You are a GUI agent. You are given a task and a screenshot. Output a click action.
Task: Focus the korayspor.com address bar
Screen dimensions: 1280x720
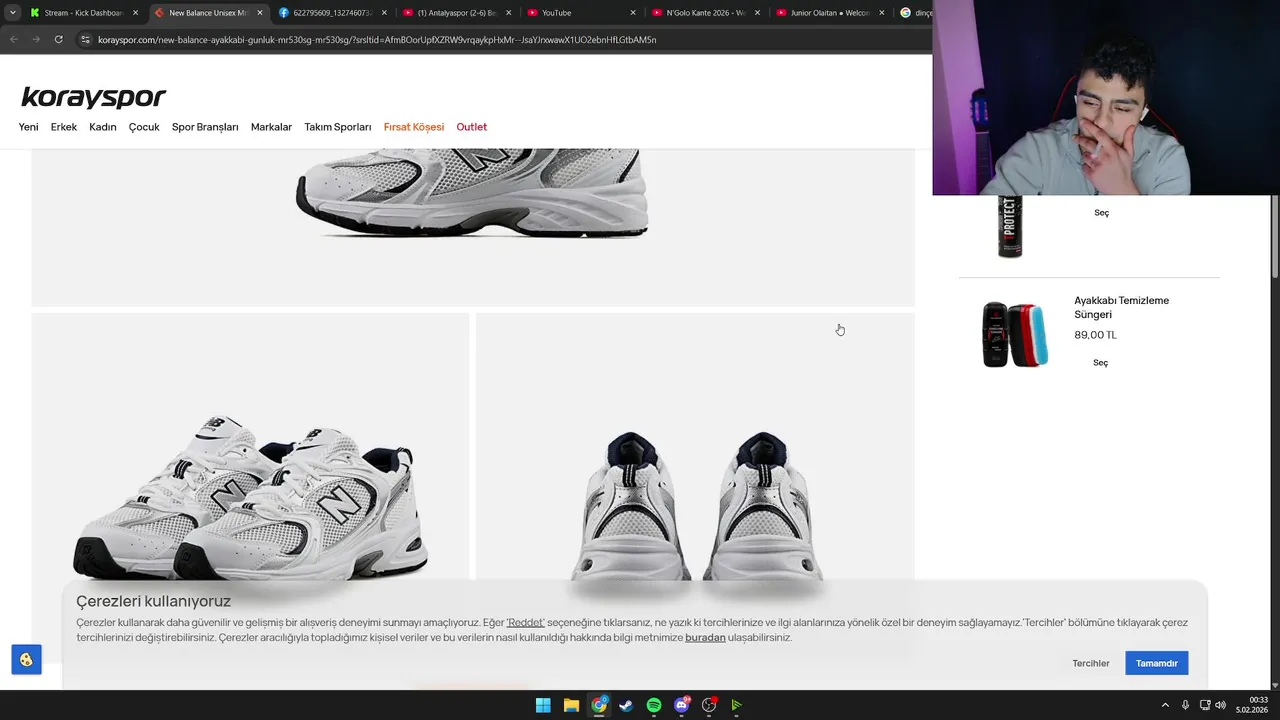(x=500, y=39)
